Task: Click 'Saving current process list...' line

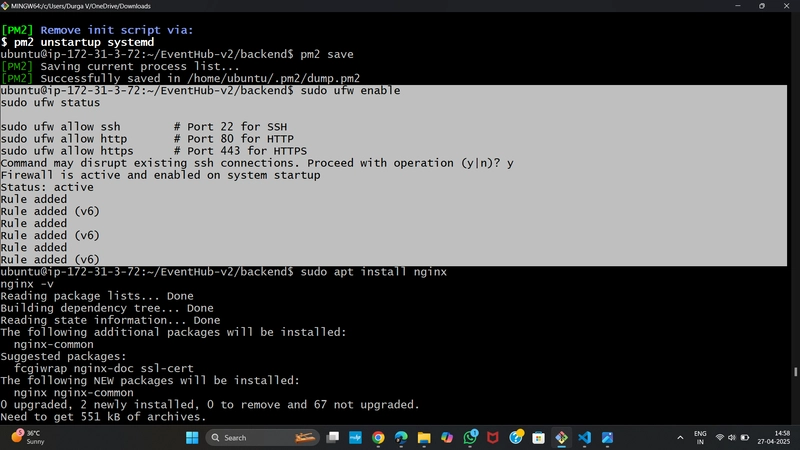Action: [x=119, y=66]
